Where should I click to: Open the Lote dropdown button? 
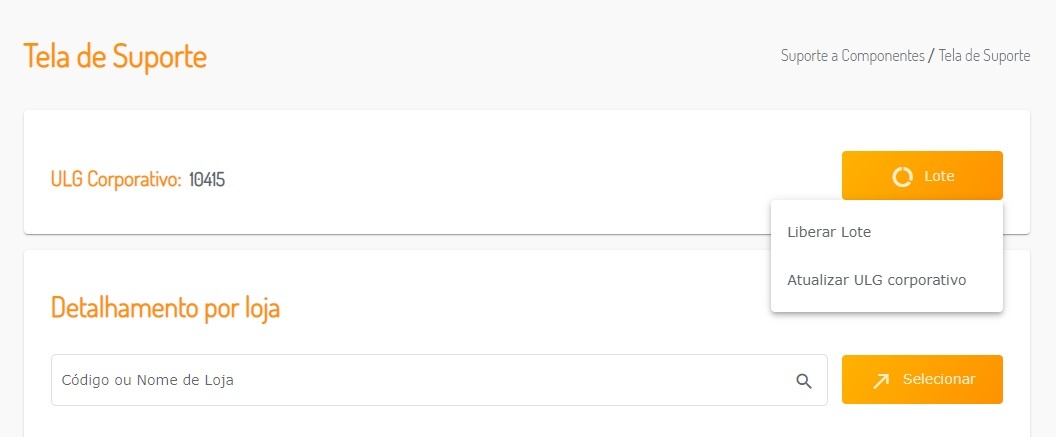pos(922,176)
